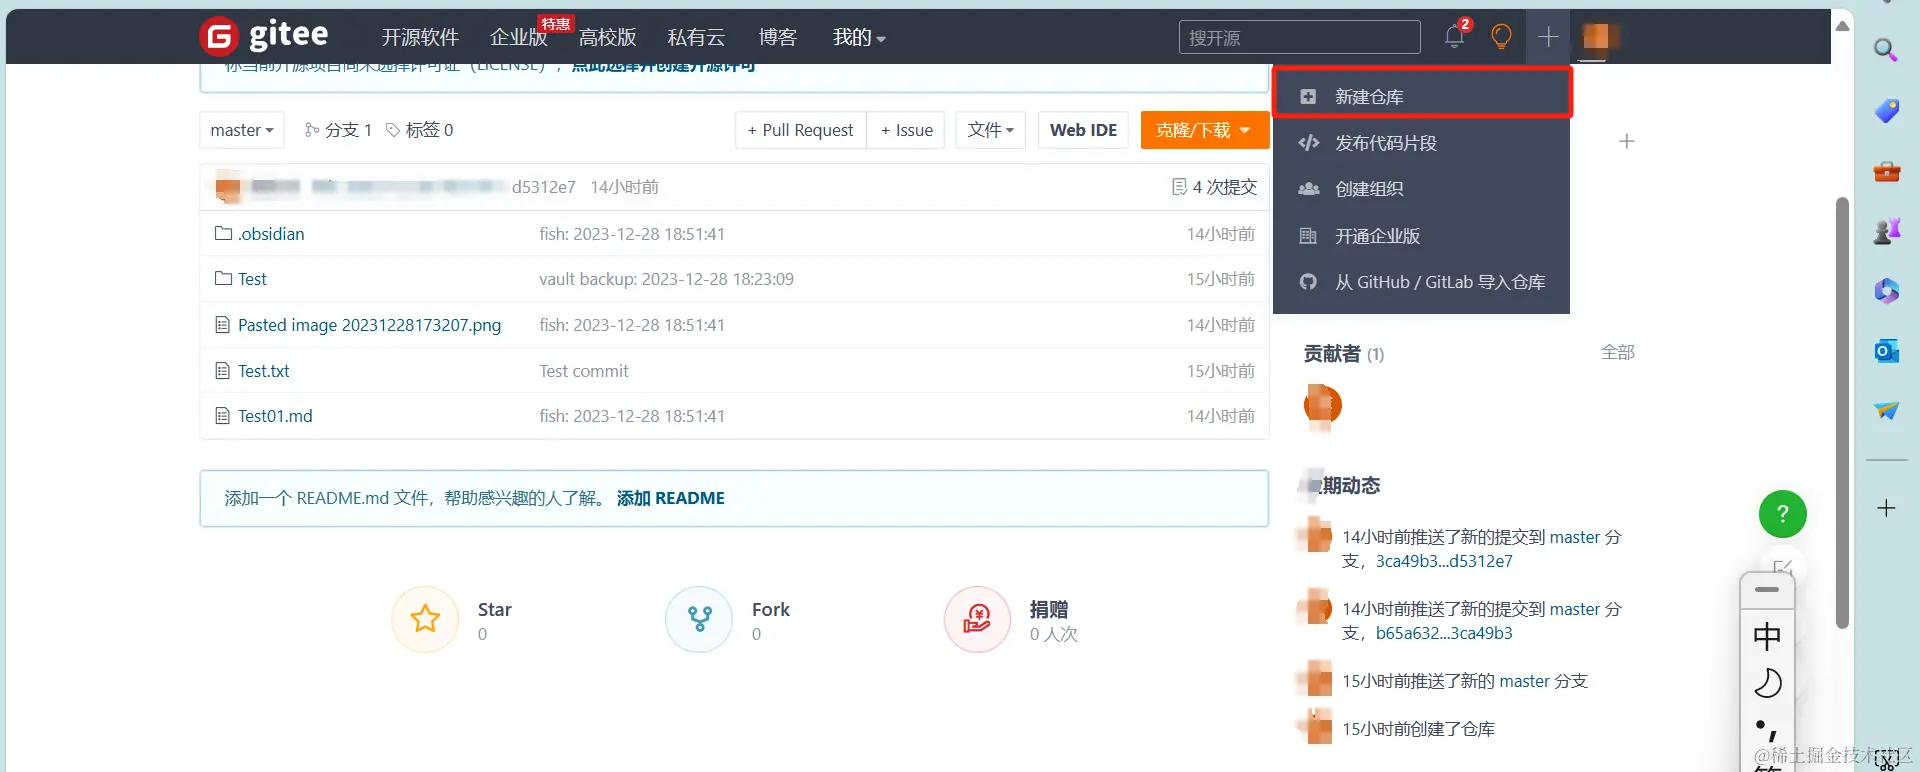Select 从 GitHub / GitLab 导入仓库
The height and width of the screenshot is (772, 1920).
pyautogui.click(x=1422, y=282)
